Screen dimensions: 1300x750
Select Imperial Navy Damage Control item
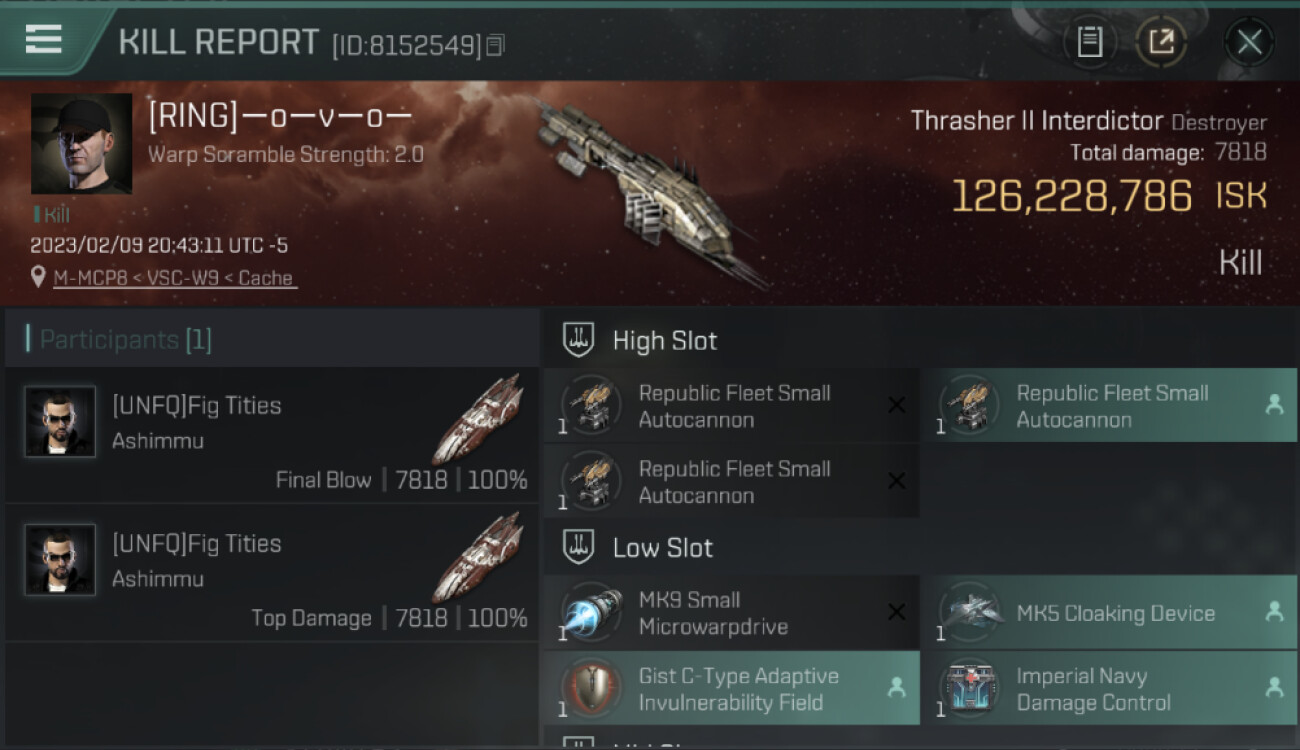click(1109, 688)
